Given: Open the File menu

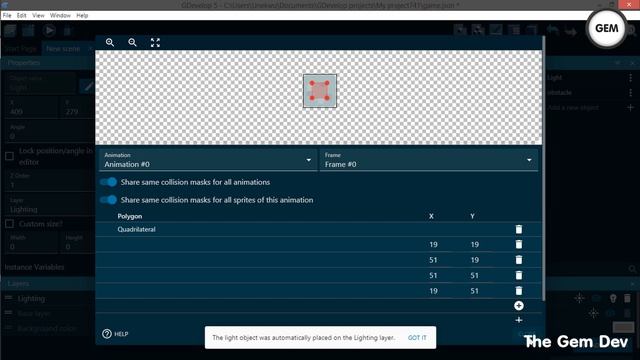Looking at the screenshot, I should pyautogui.click(x=7, y=16).
